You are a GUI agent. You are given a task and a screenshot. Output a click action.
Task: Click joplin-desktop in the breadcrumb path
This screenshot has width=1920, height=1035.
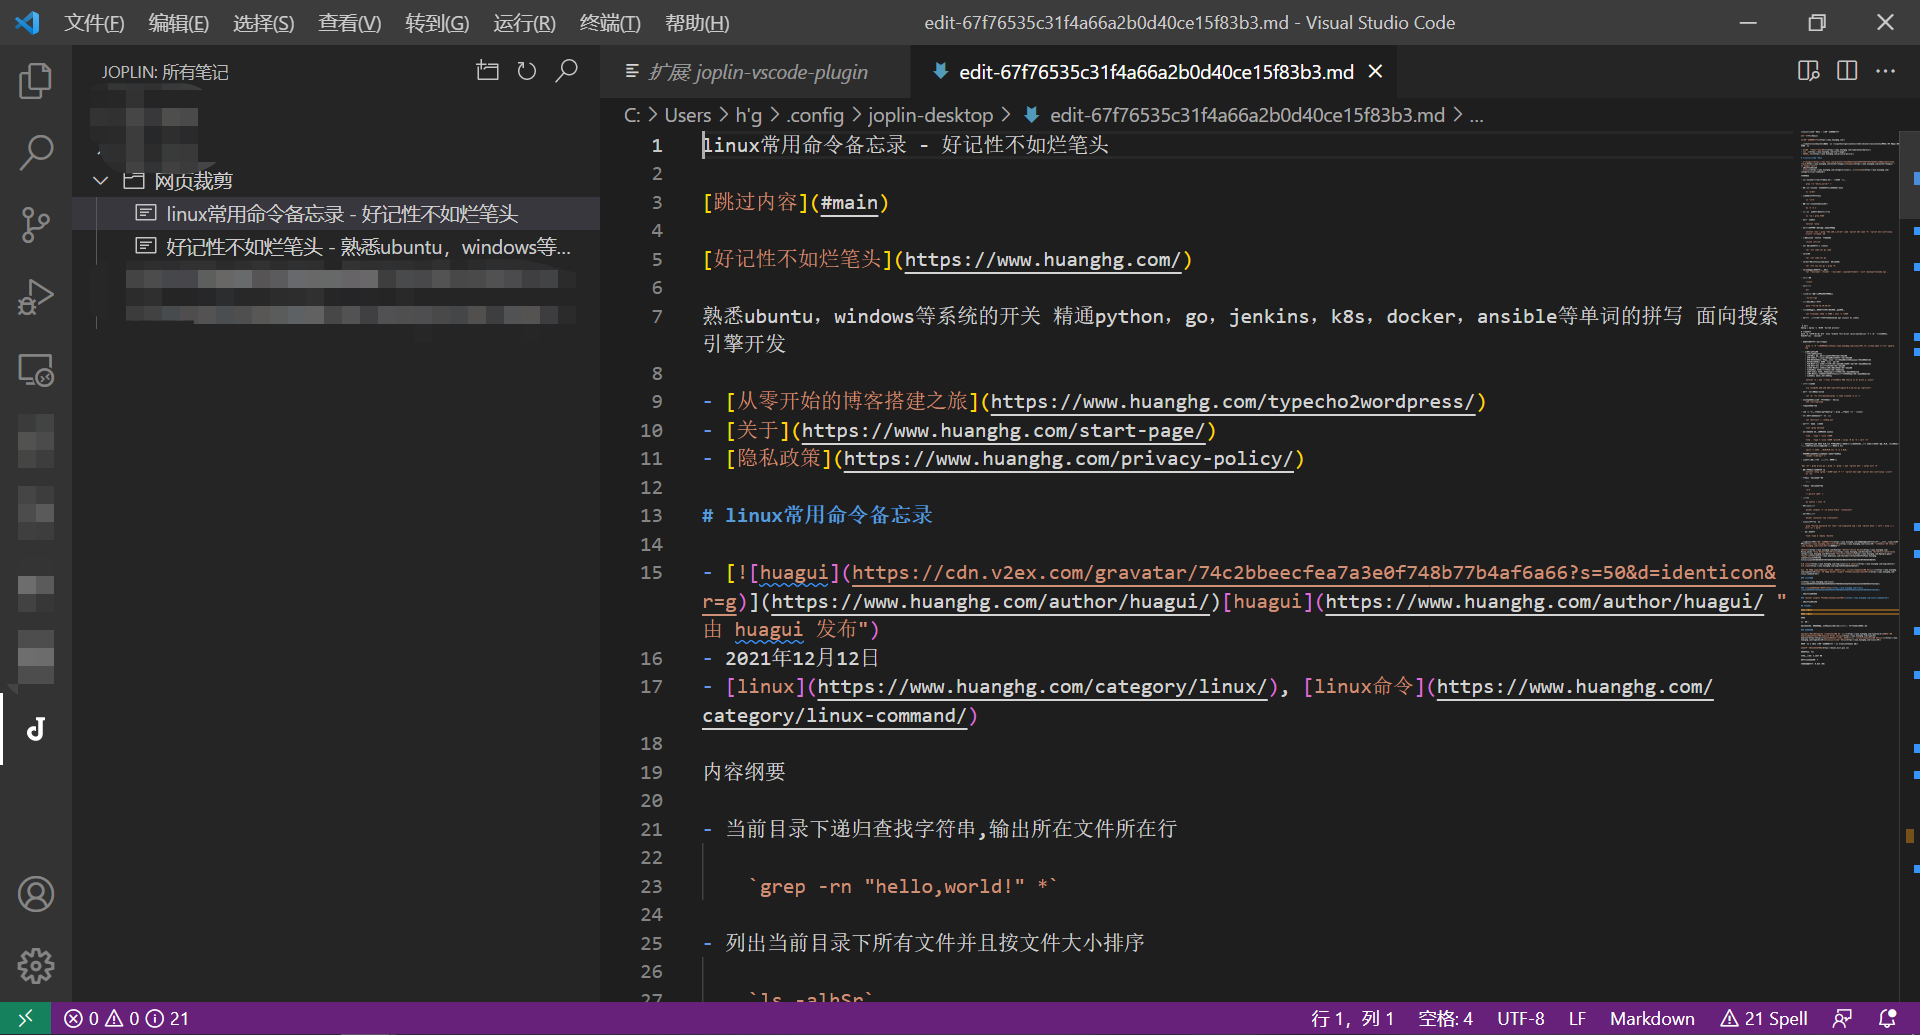930,115
